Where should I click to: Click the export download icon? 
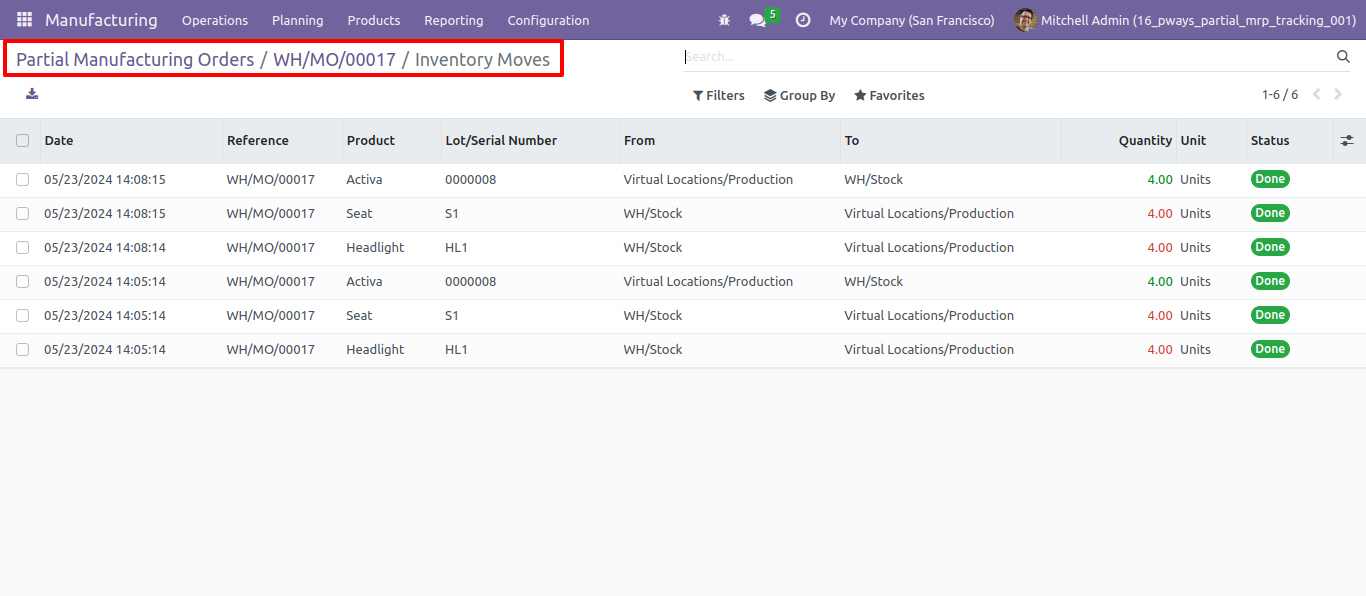(32, 94)
